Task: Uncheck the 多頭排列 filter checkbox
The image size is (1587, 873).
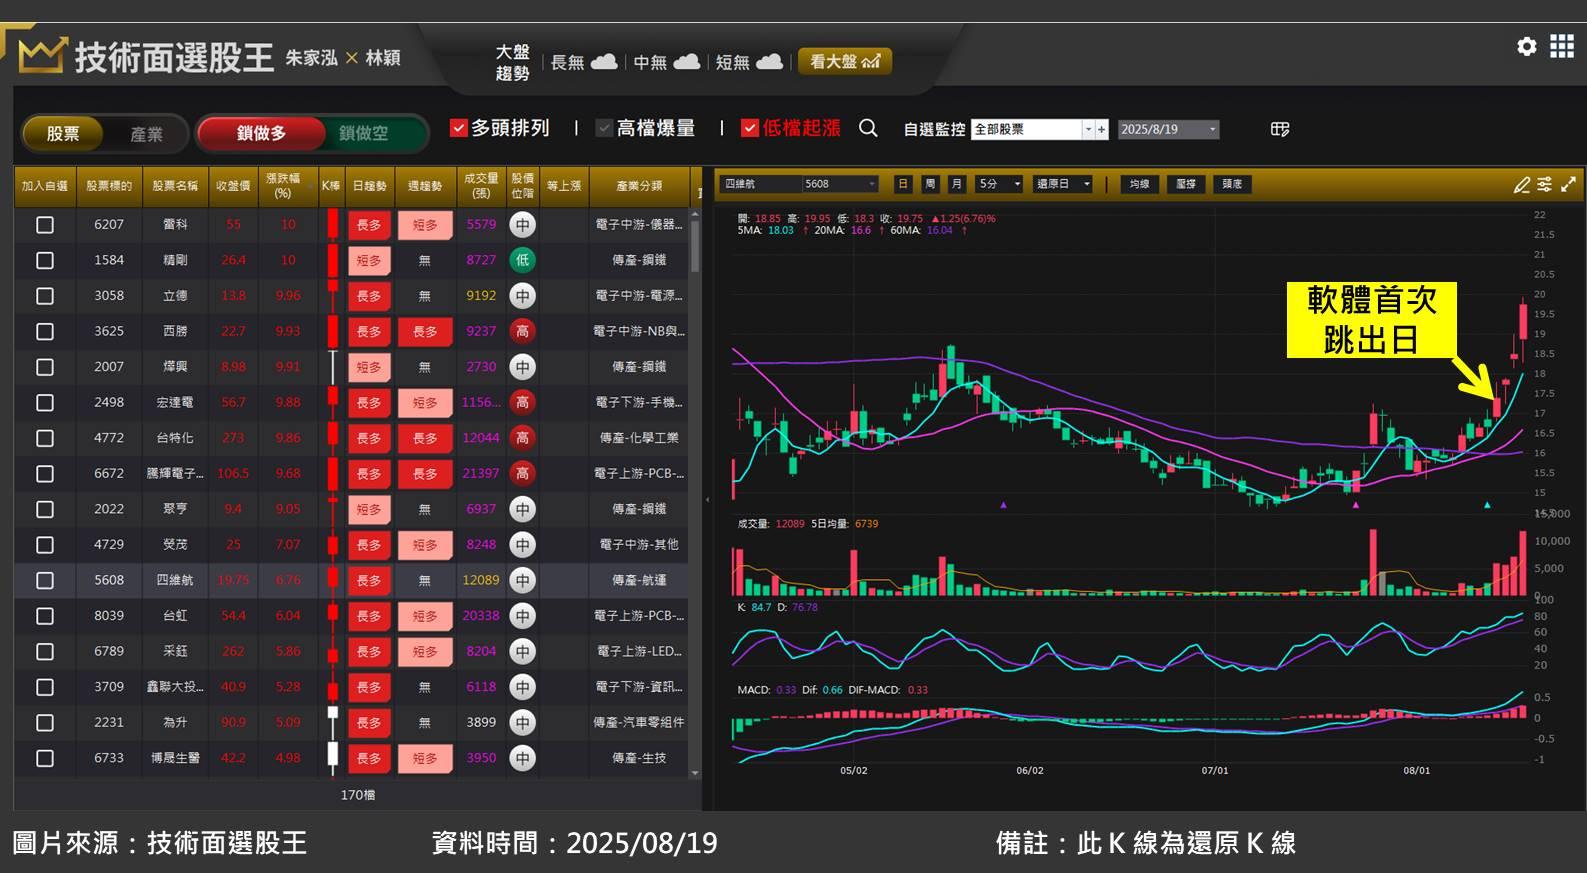Action: click(x=459, y=128)
